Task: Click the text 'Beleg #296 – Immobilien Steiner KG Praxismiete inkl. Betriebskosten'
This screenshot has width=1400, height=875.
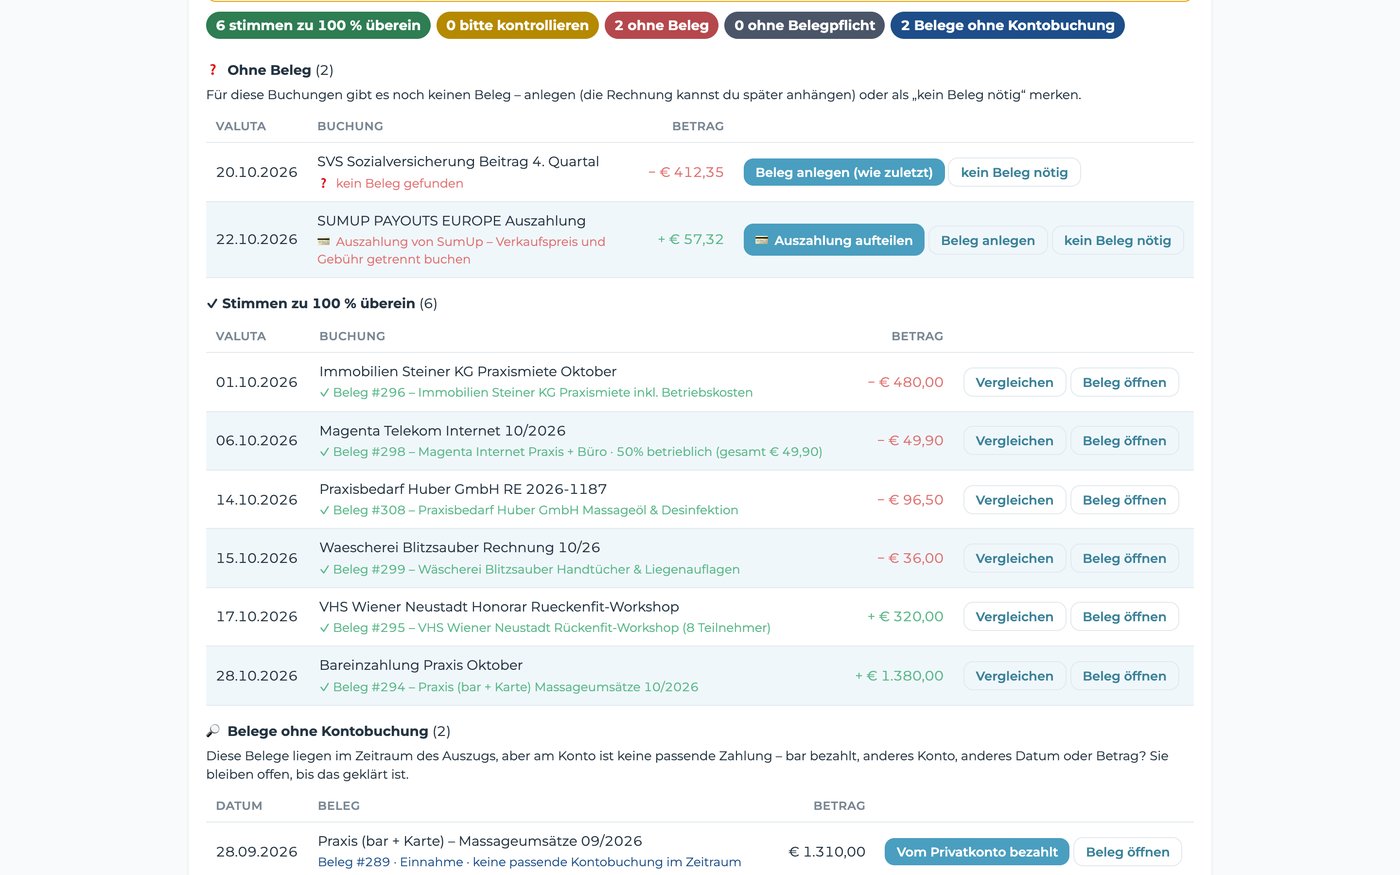Action: [543, 393]
